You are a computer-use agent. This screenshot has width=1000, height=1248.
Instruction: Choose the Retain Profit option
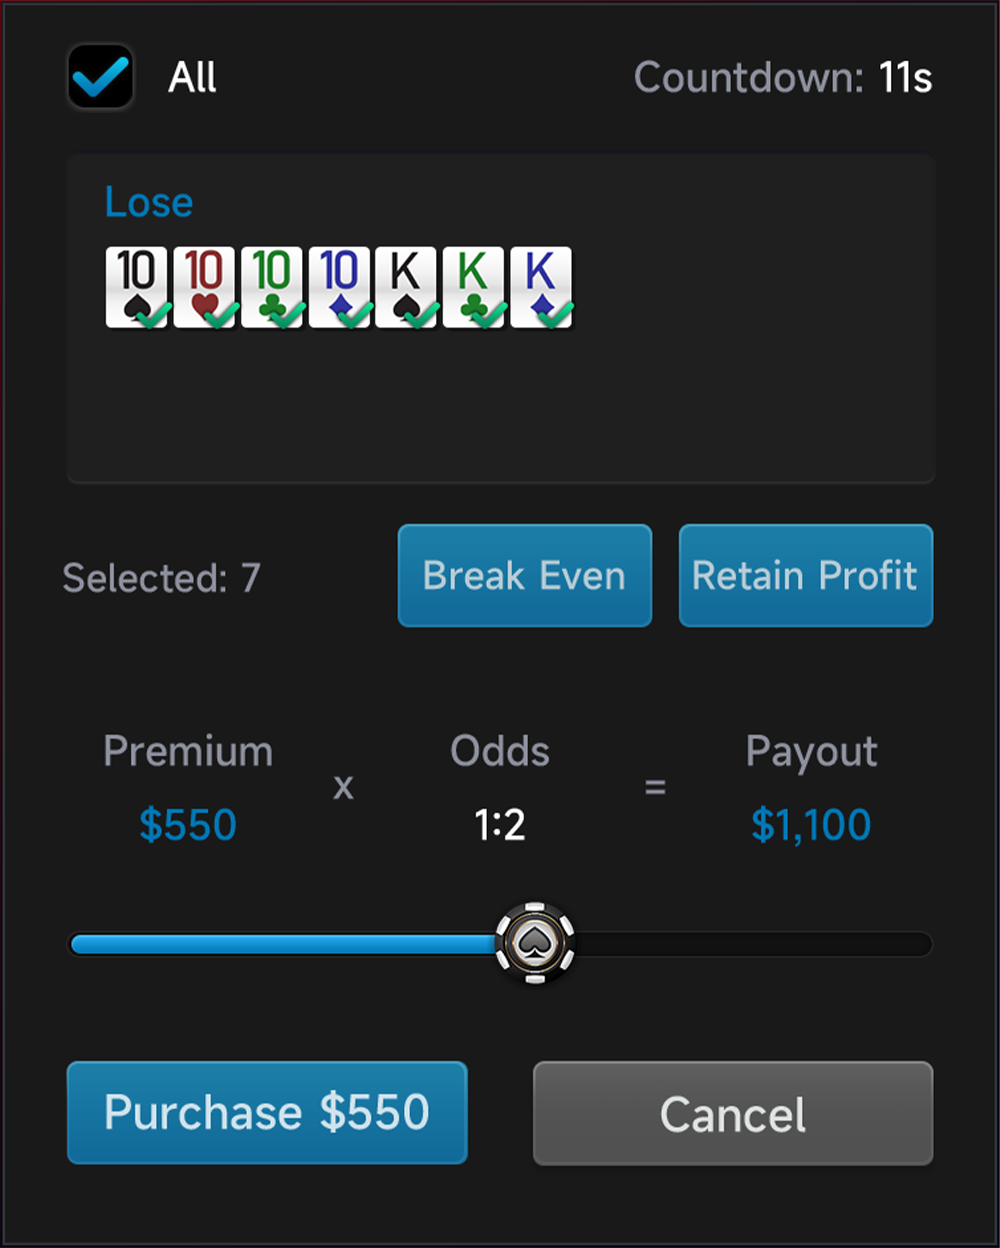coord(805,576)
